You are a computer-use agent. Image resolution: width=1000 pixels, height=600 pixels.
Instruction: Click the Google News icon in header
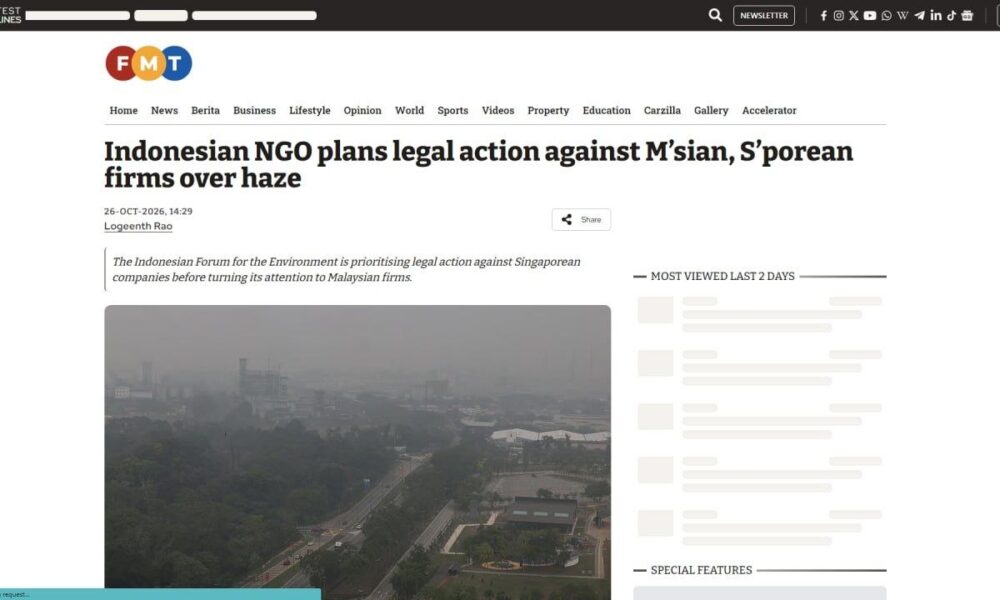[x=967, y=15]
